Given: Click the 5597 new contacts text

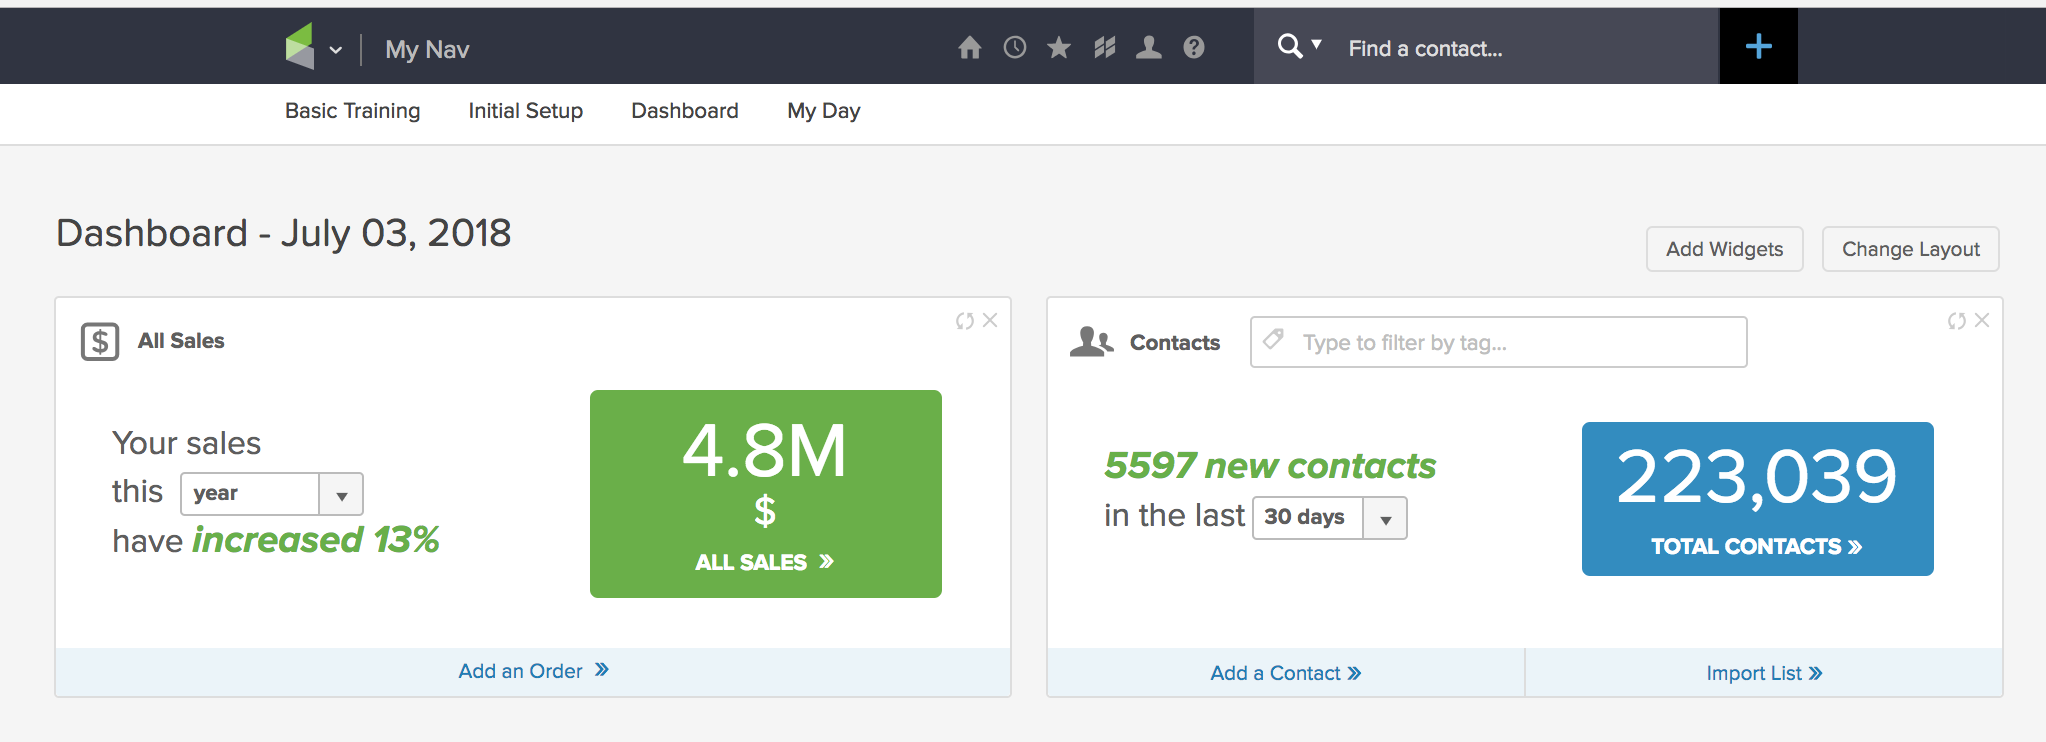Looking at the screenshot, I should pos(1270,466).
